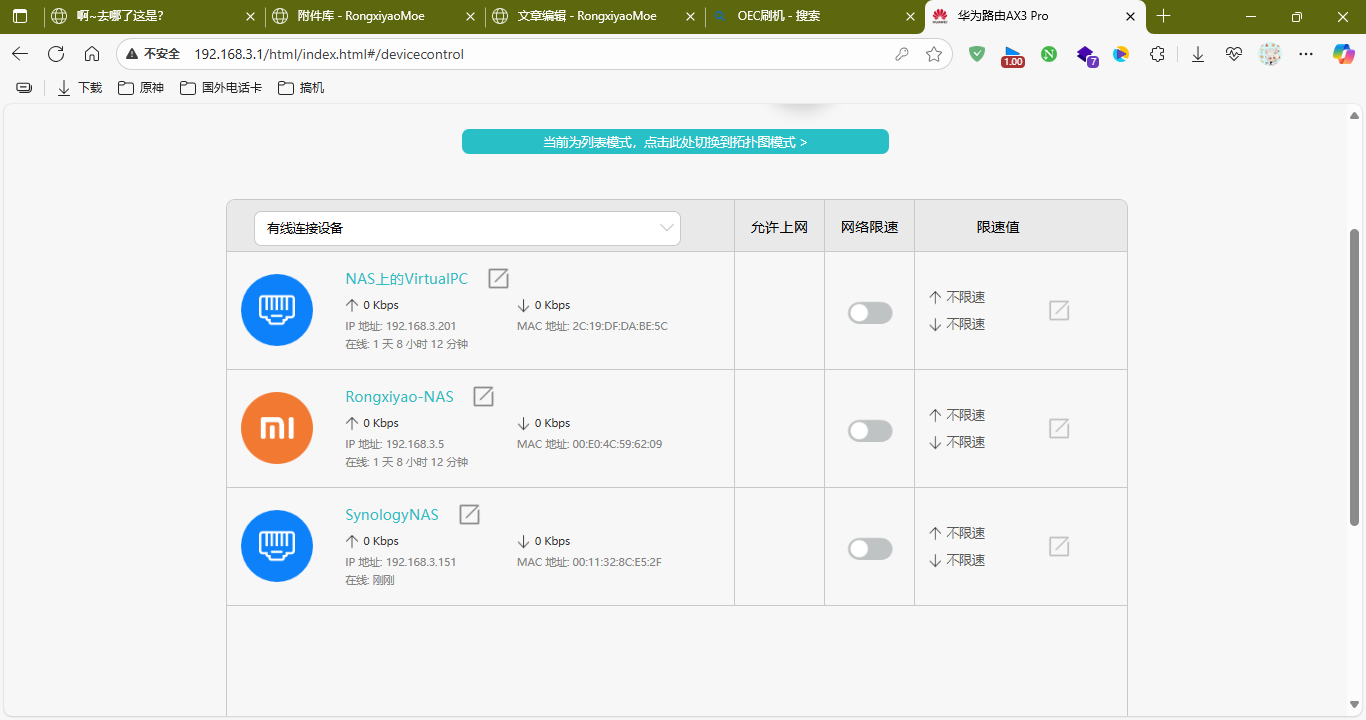Image resolution: width=1366 pixels, height=720 pixels.
Task: Refresh the router page
Action: (x=56, y=54)
